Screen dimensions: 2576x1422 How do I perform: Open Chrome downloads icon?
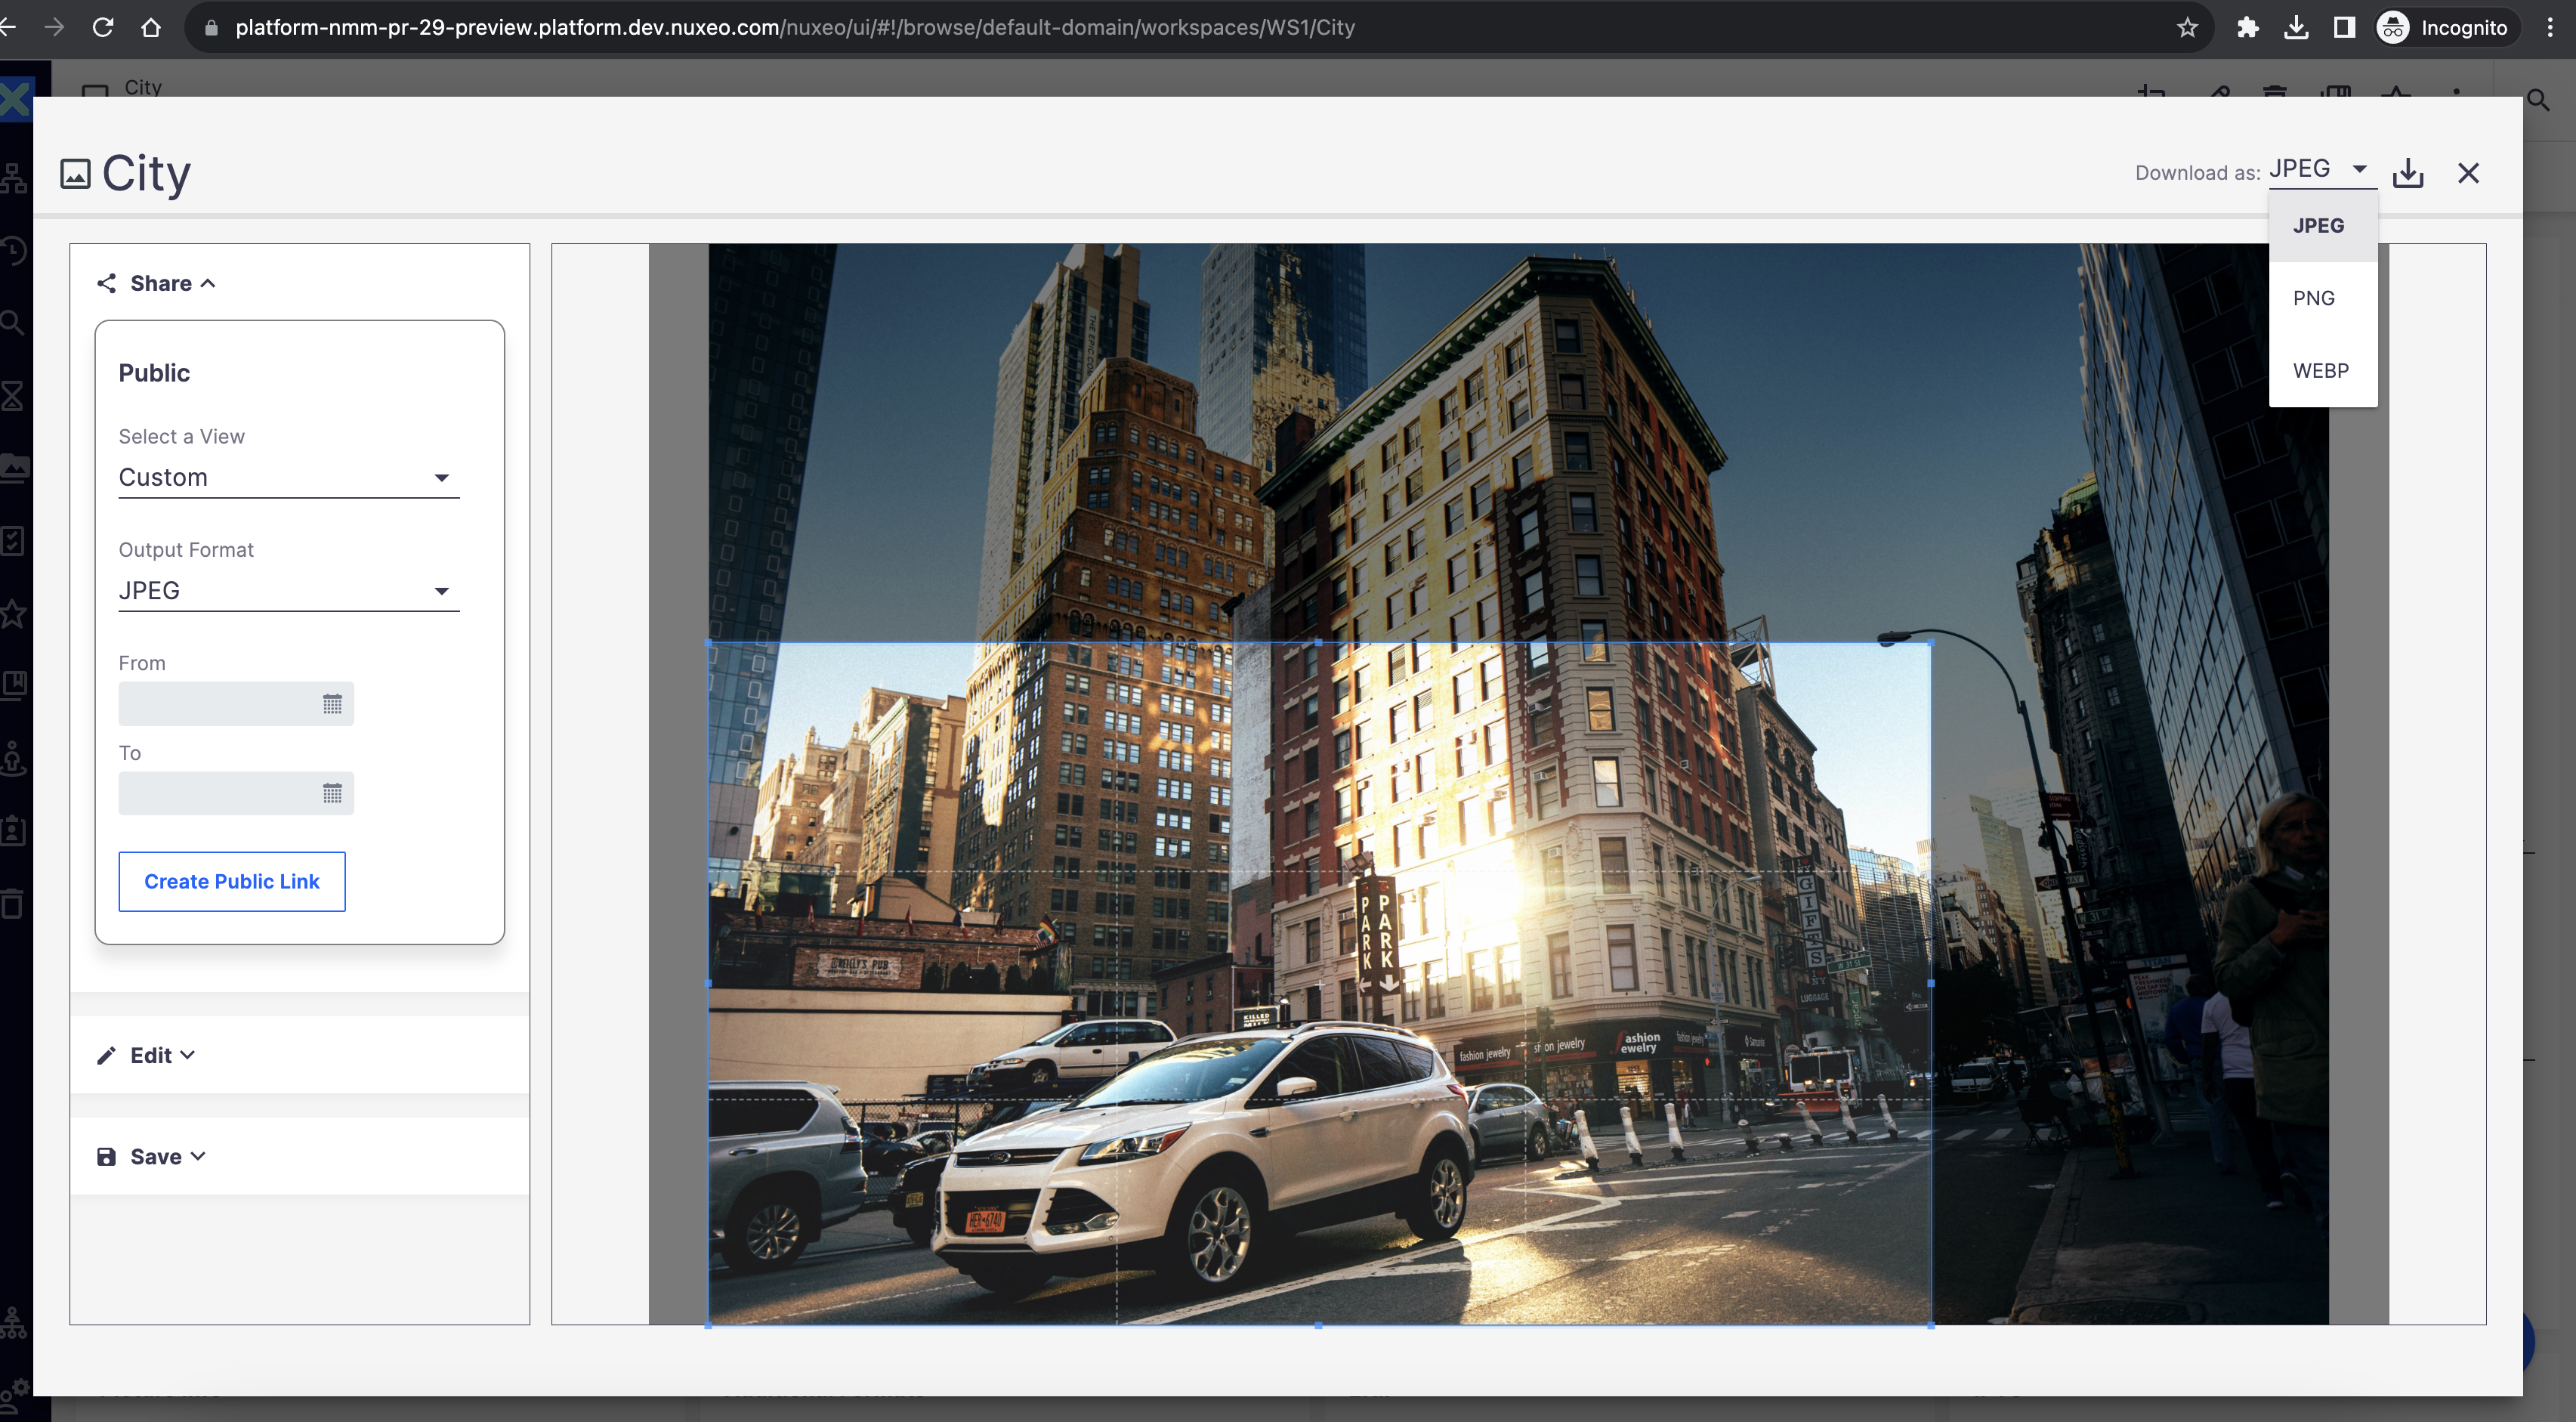2296,27
